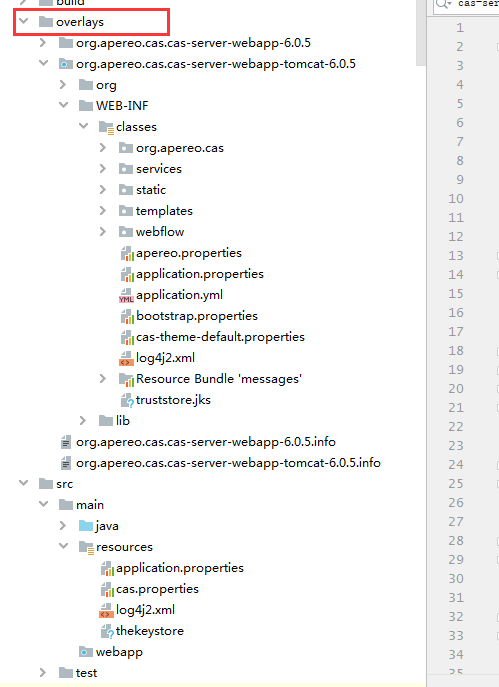Click the static folder icon

coord(126,189)
